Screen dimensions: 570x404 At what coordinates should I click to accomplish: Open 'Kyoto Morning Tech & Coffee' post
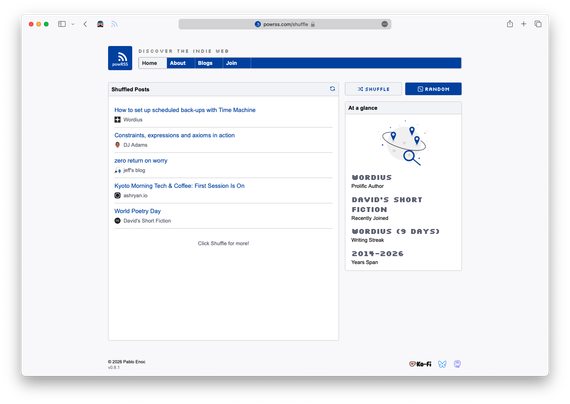[x=179, y=186]
